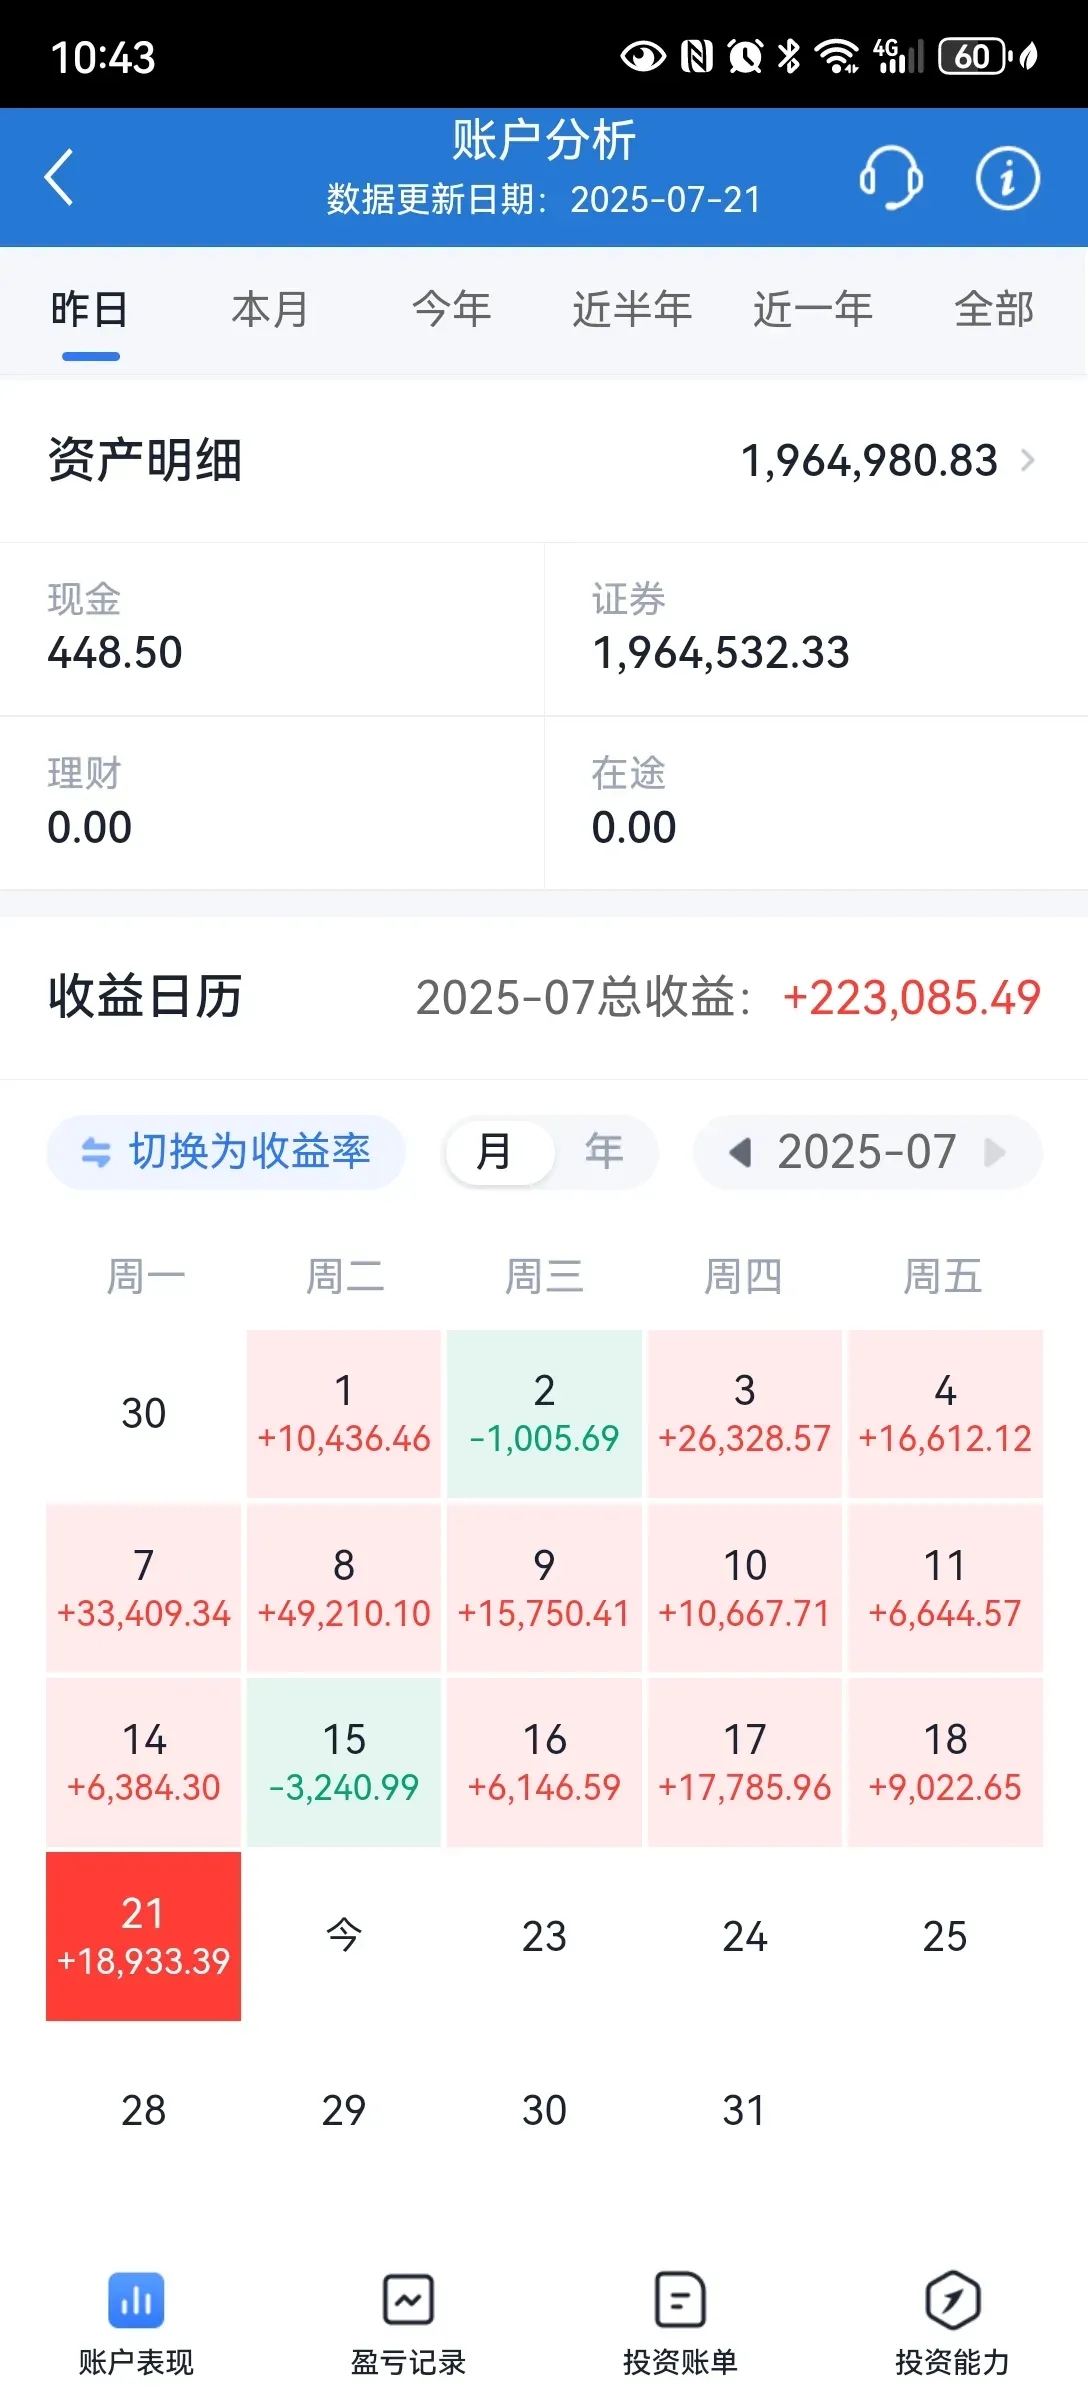
Task: Toggle 切换为收益率 display mode
Action: 226,1152
